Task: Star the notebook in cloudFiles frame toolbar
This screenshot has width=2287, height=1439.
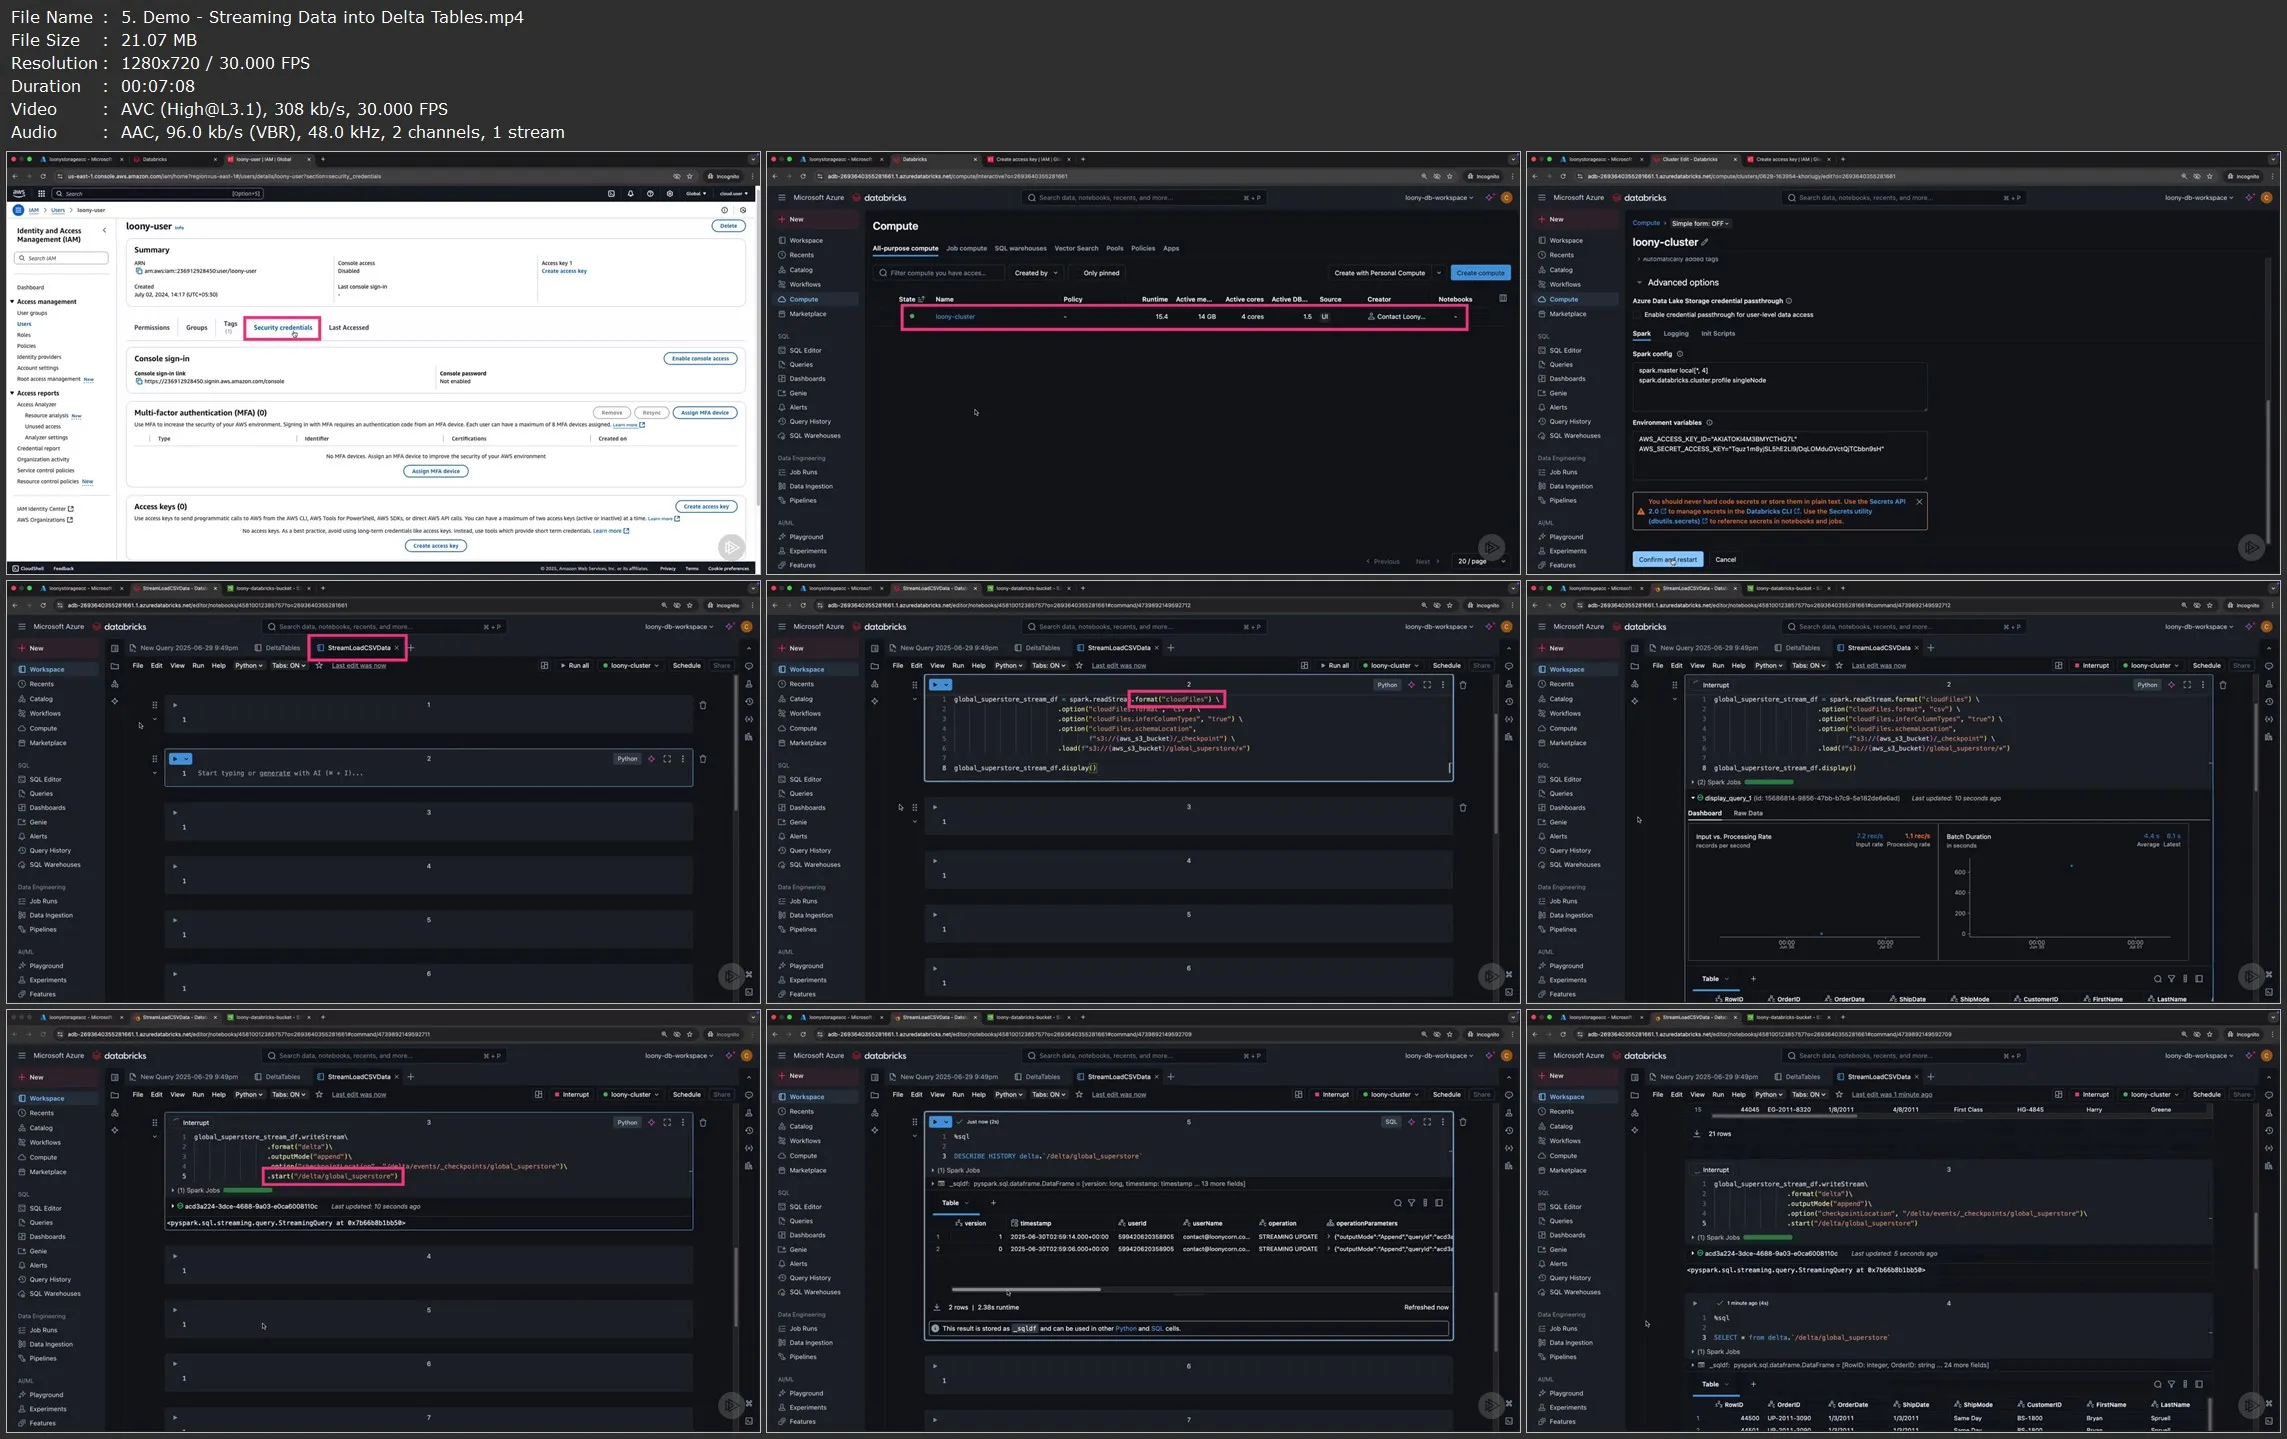Action: pos(1079,665)
